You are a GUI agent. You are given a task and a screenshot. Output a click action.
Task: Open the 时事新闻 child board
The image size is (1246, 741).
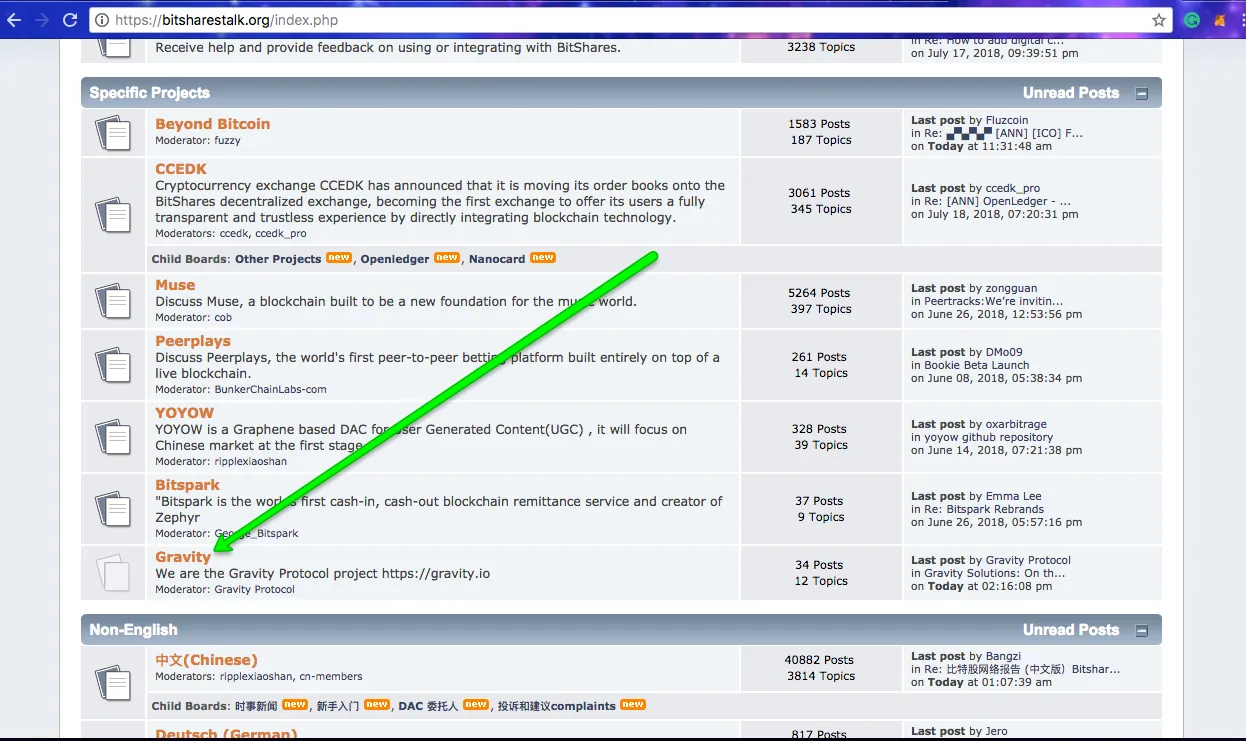256,706
